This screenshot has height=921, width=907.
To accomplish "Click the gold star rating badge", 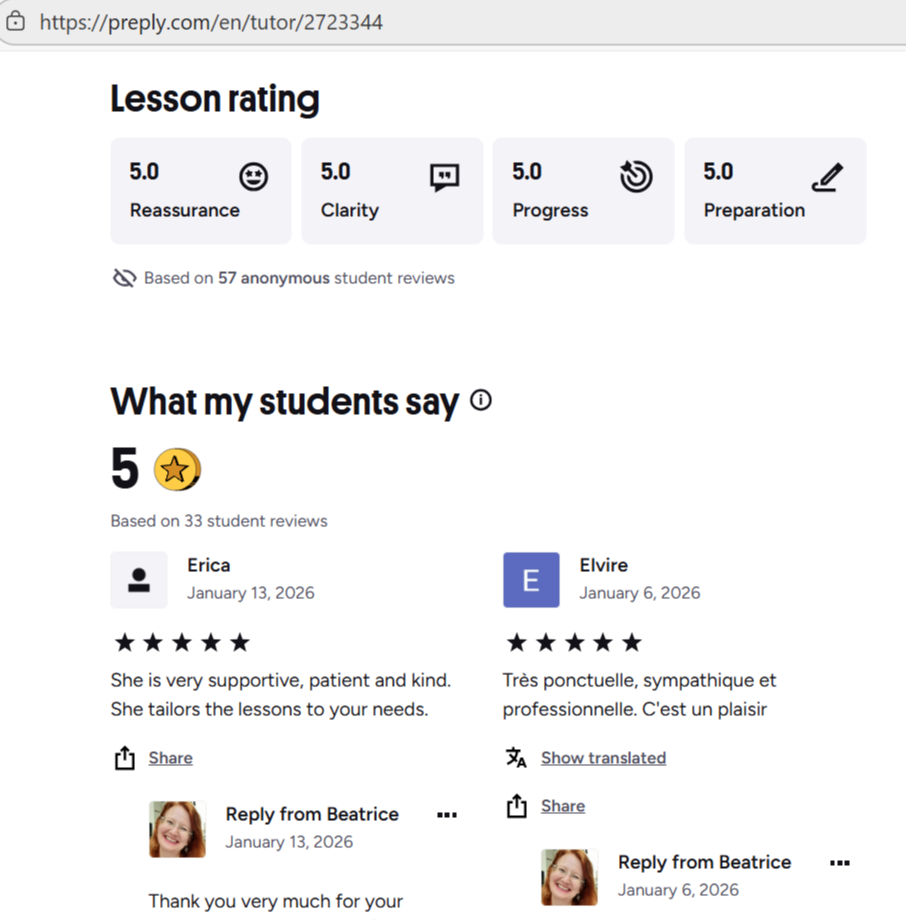I will 177,469.
